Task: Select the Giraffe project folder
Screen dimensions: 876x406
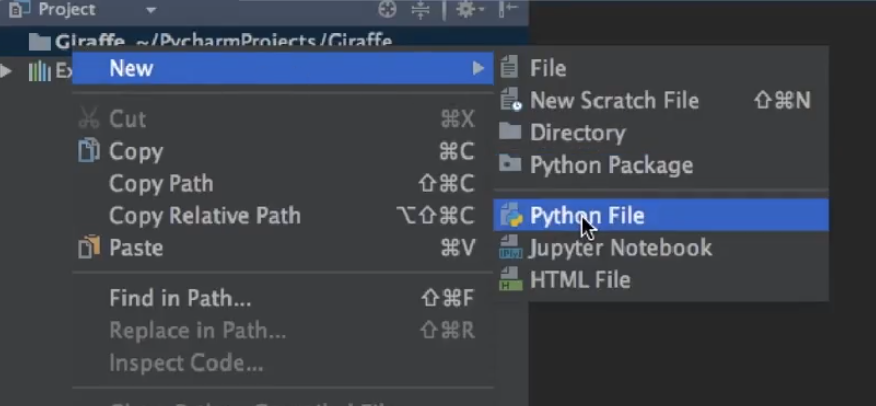Action: pos(264,41)
